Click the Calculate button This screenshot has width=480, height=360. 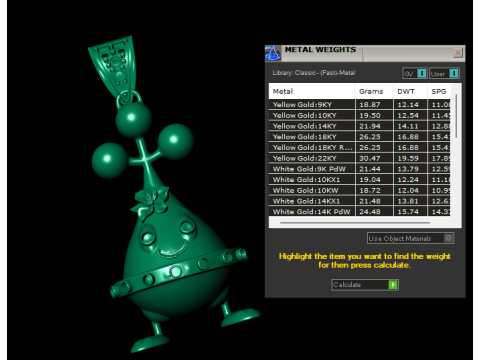(365, 285)
